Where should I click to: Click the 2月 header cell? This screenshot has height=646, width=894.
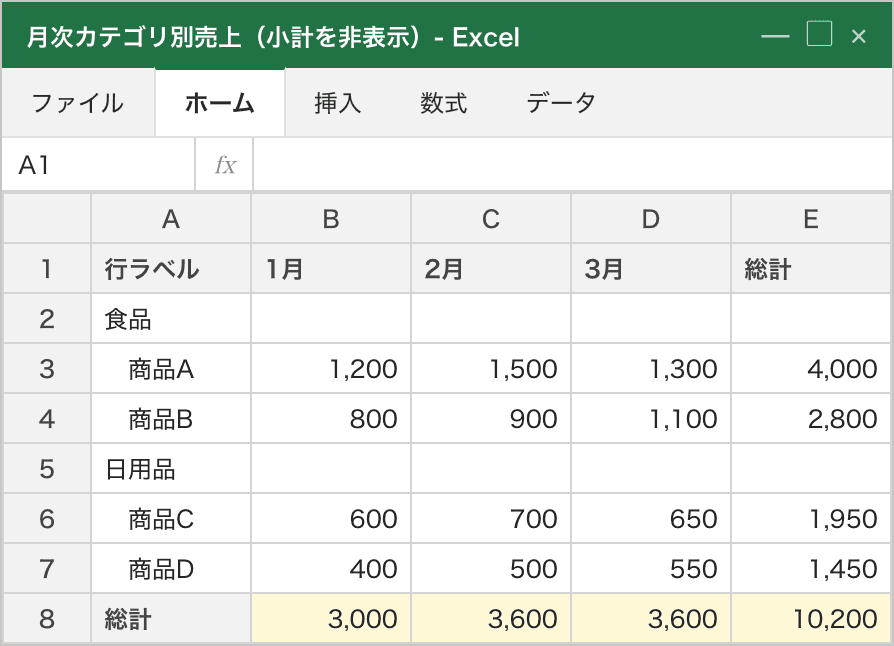click(491, 269)
